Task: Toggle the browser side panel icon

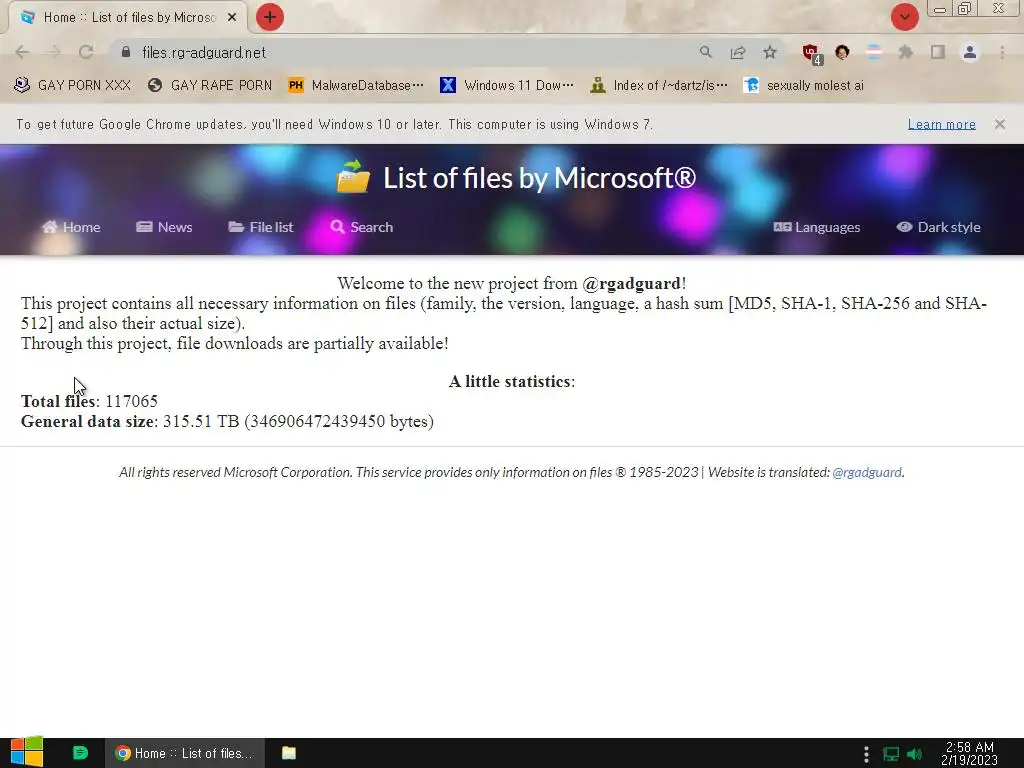Action: click(938, 52)
